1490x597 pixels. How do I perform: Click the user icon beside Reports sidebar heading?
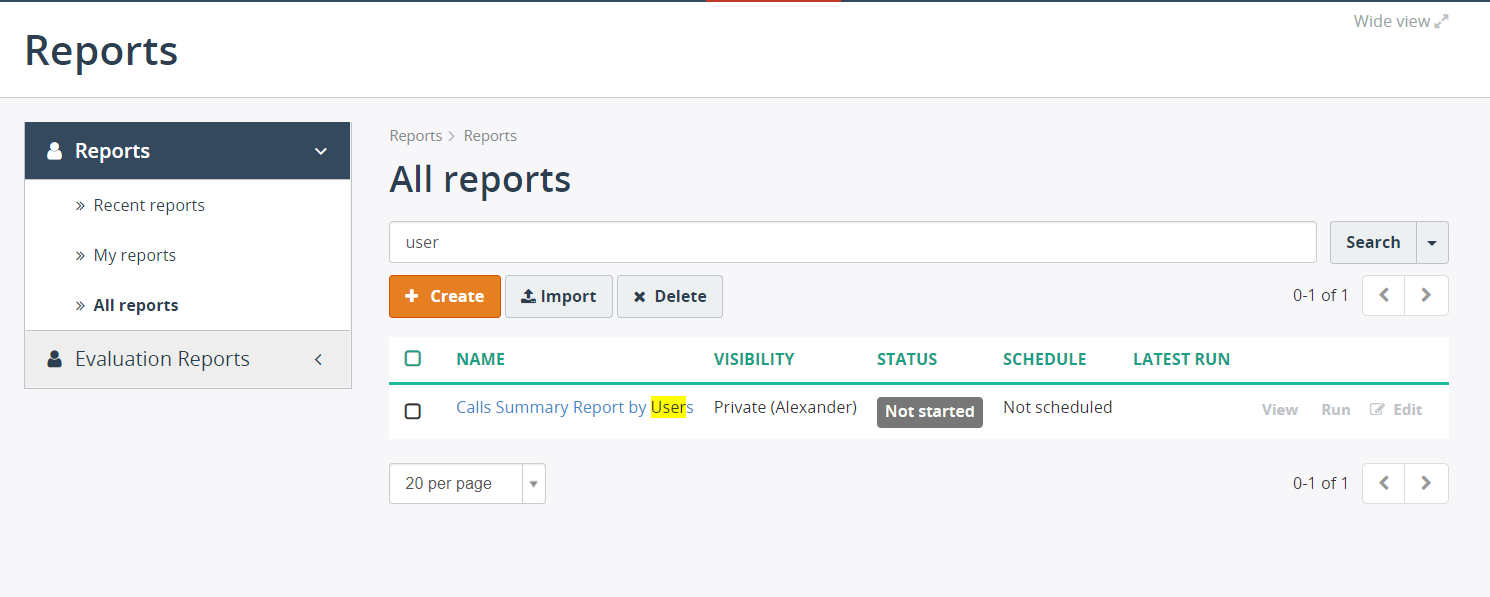point(55,151)
